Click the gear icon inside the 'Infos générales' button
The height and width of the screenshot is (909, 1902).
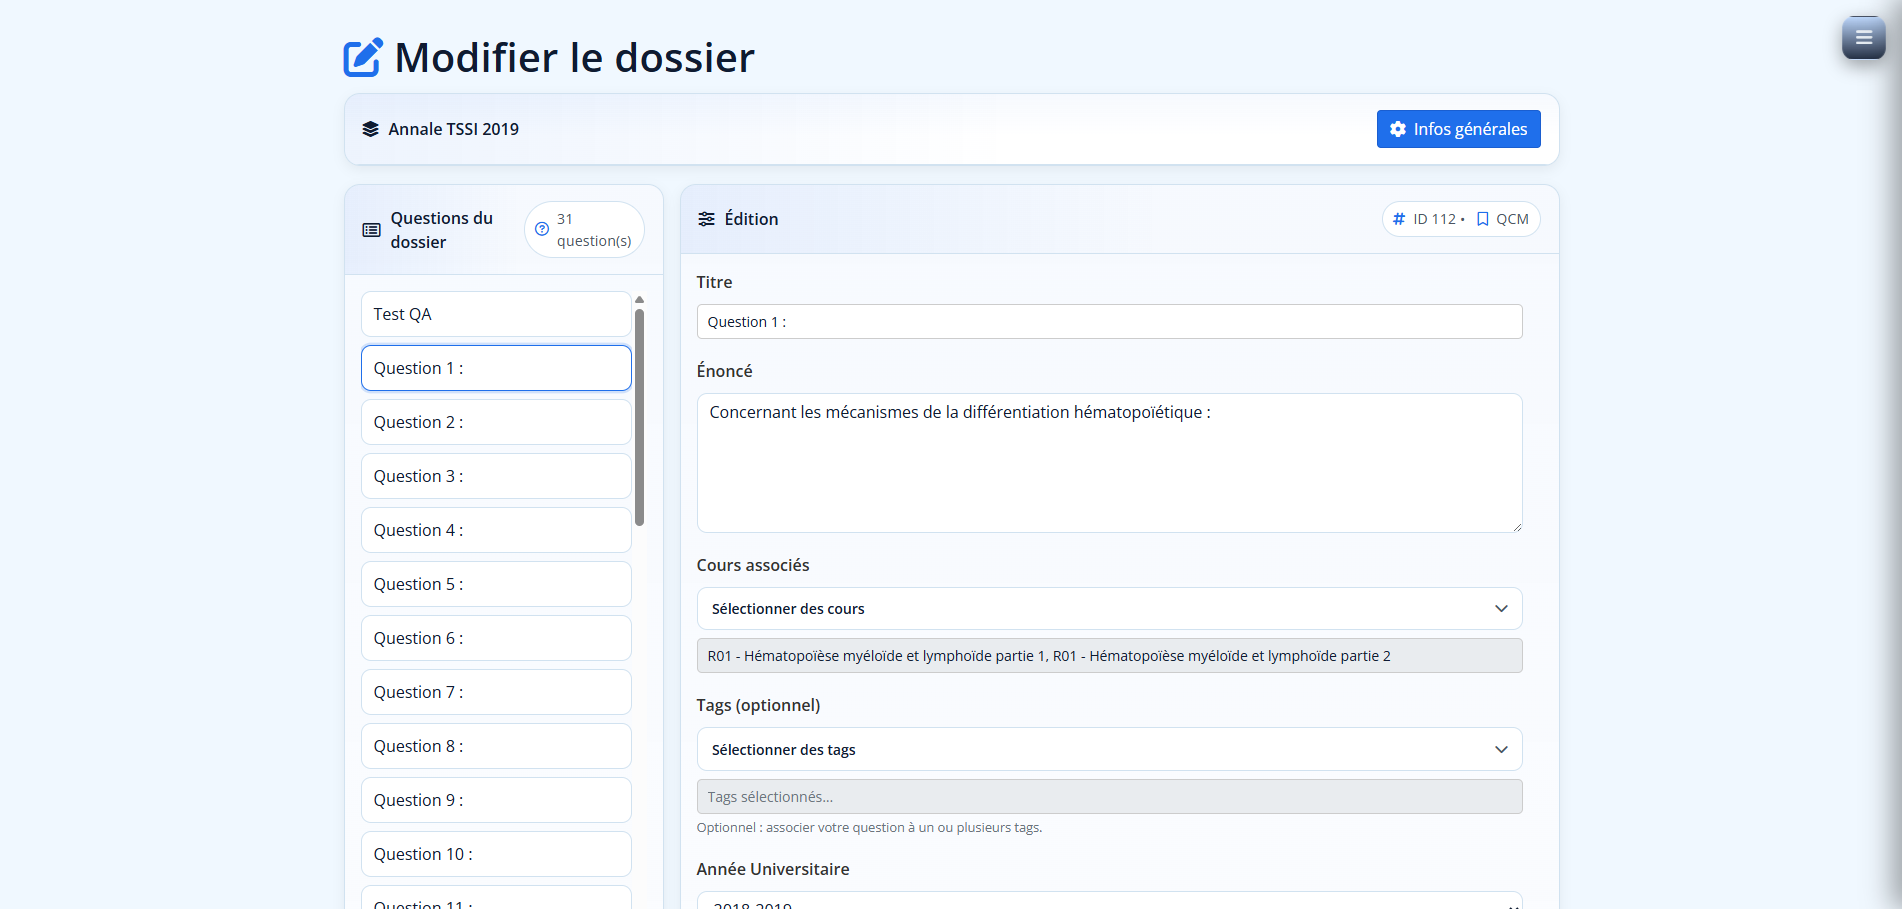[x=1398, y=129]
